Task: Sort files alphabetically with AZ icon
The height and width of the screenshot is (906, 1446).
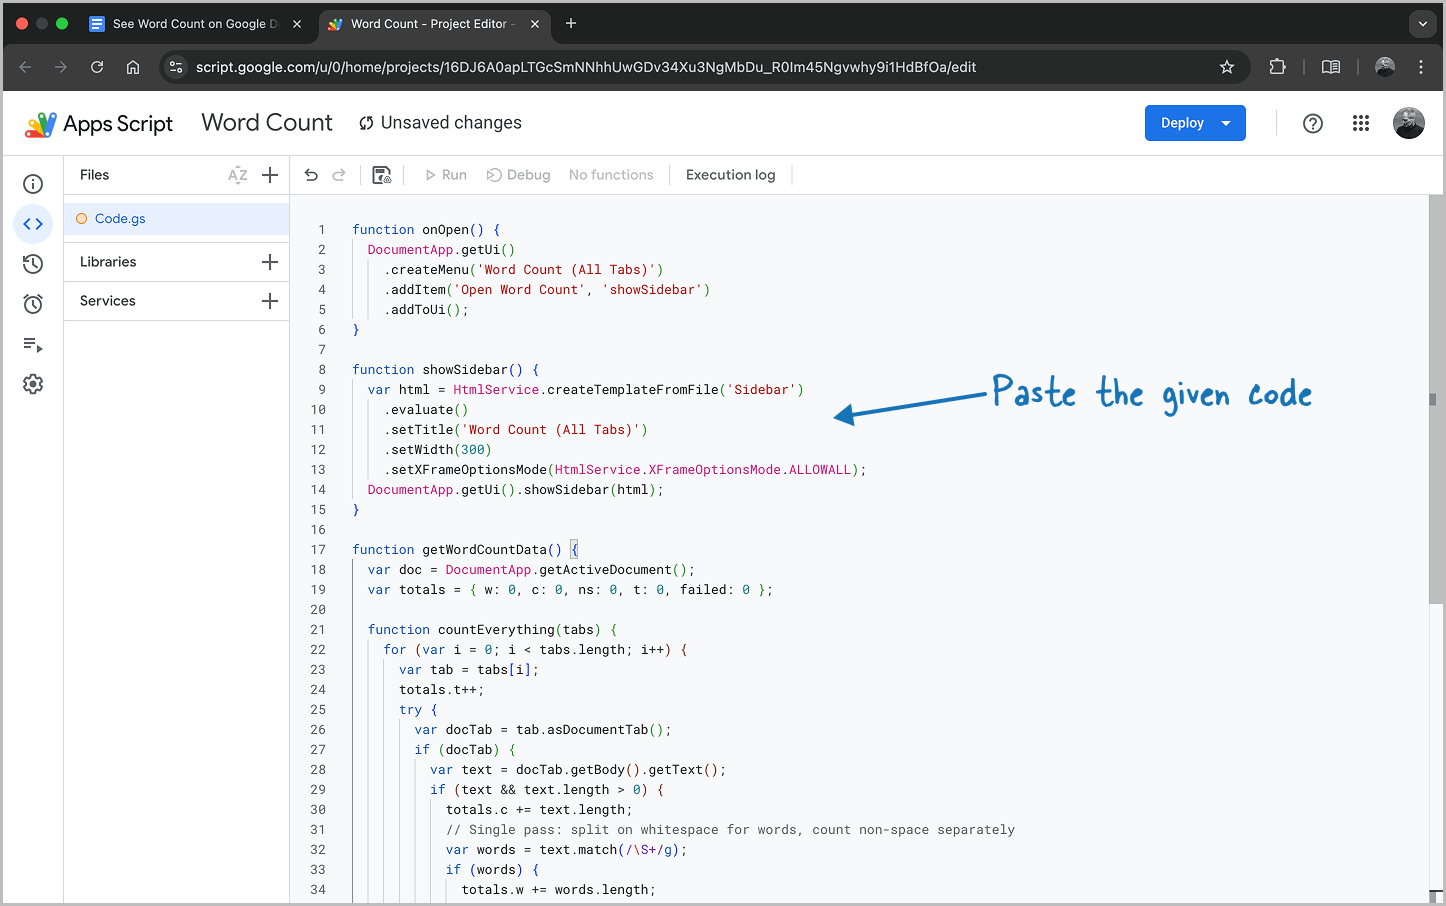Action: pos(237,175)
